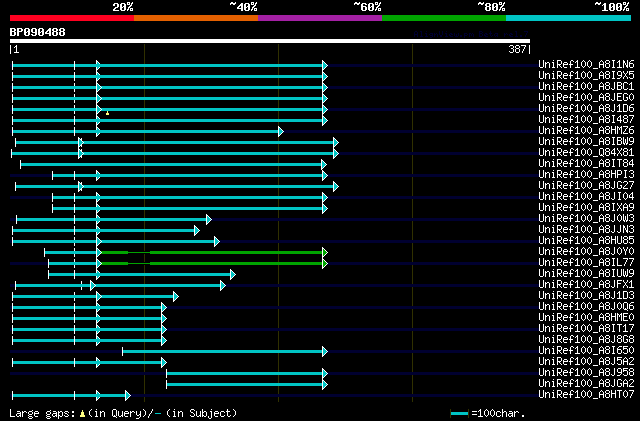Click the cyan scale bar beside =100char.
This screenshot has height=421, width=640.
[459, 414]
